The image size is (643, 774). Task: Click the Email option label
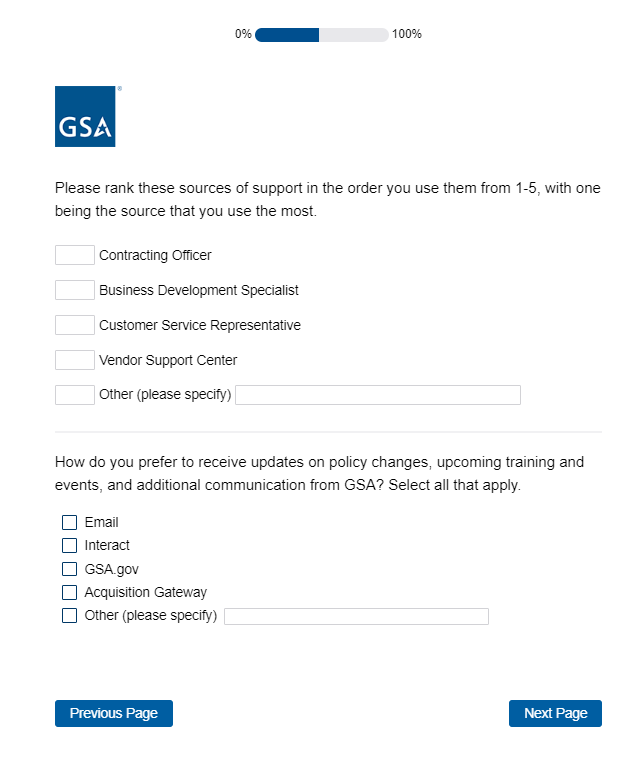102,522
